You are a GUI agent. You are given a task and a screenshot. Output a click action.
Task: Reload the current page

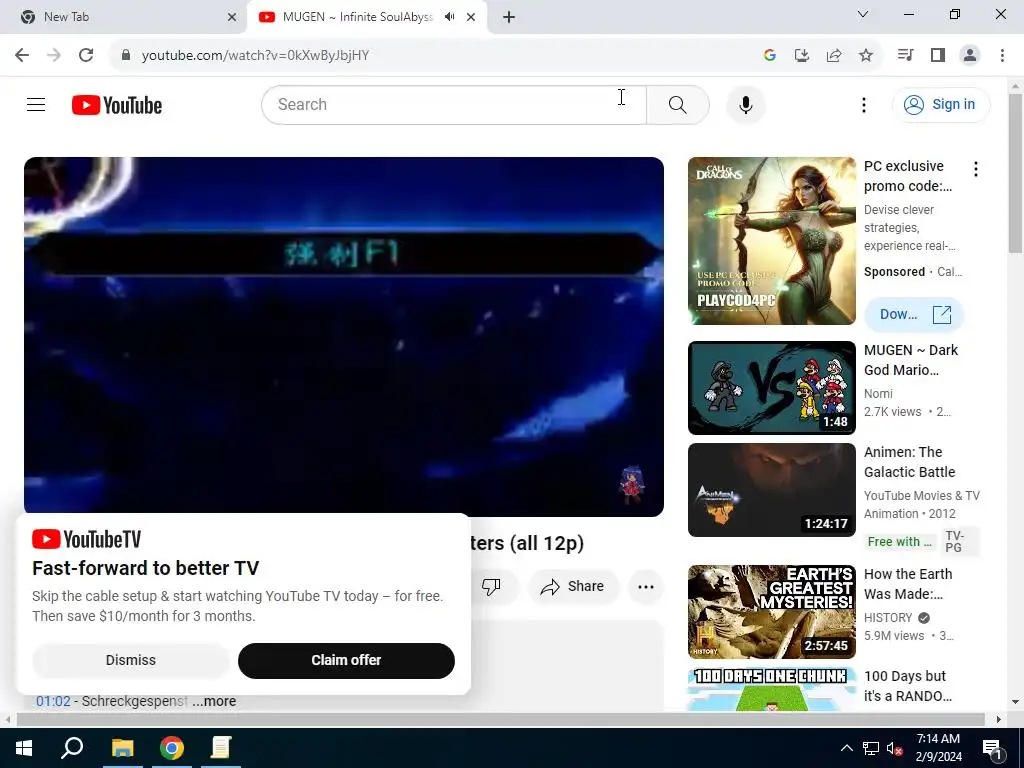click(86, 55)
